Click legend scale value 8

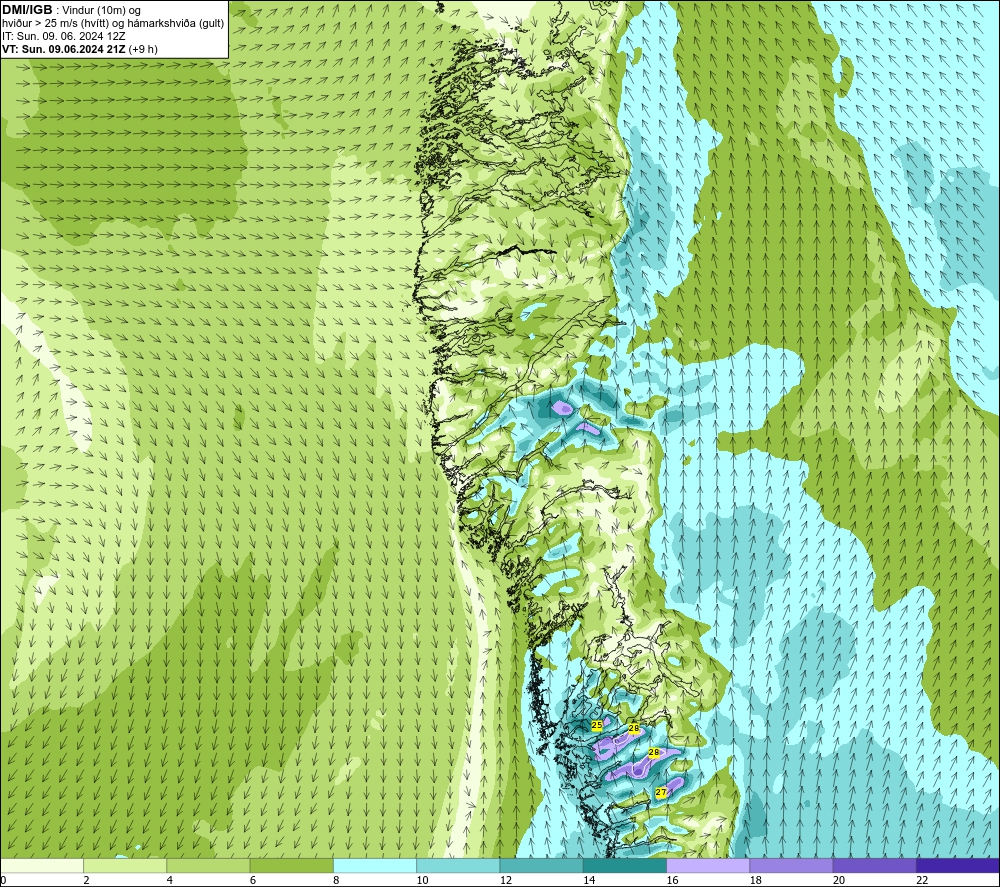[336, 881]
